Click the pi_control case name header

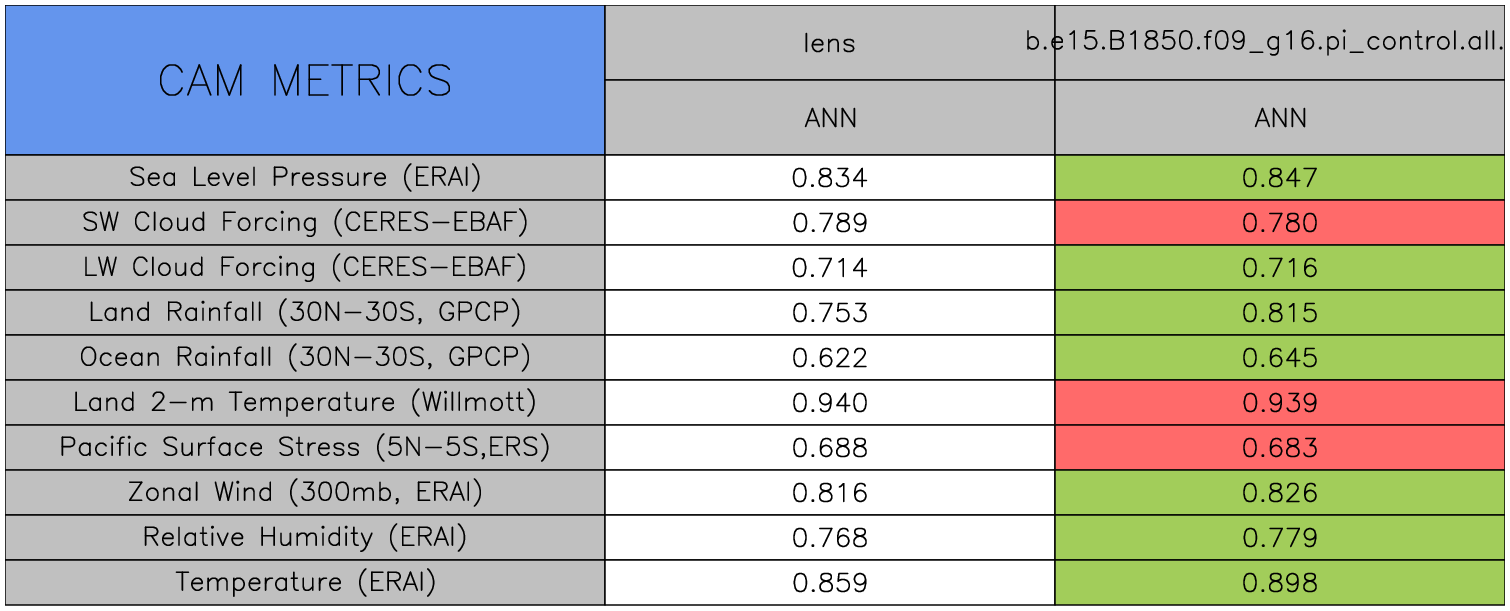click(x=1266, y=43)
